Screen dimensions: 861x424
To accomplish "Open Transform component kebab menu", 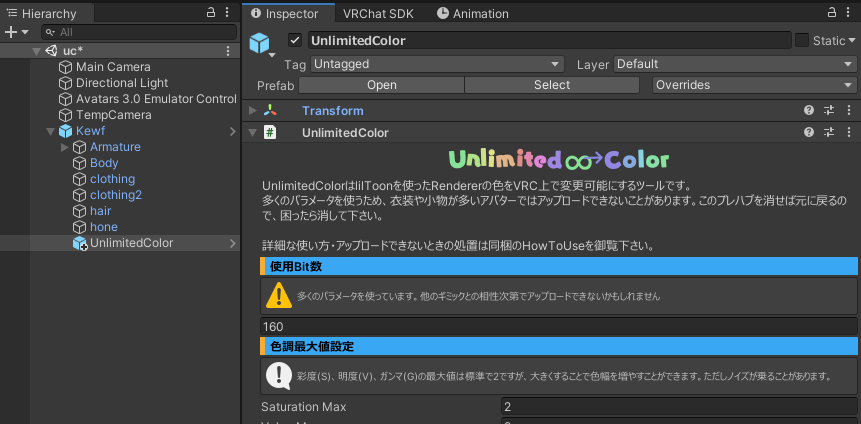I will coord(849,110).
